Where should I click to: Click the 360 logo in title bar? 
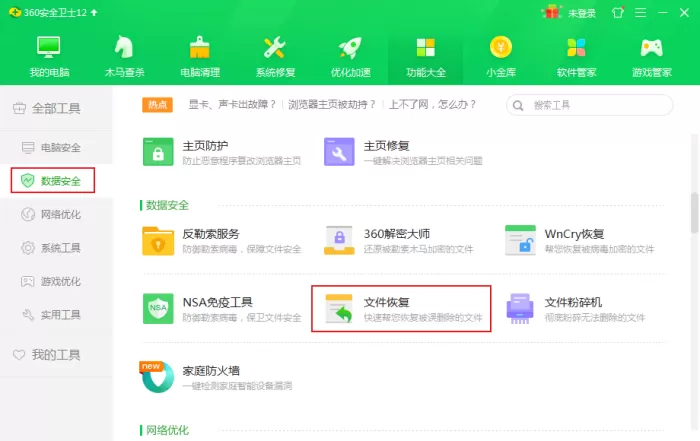click(x=15, y=12)
